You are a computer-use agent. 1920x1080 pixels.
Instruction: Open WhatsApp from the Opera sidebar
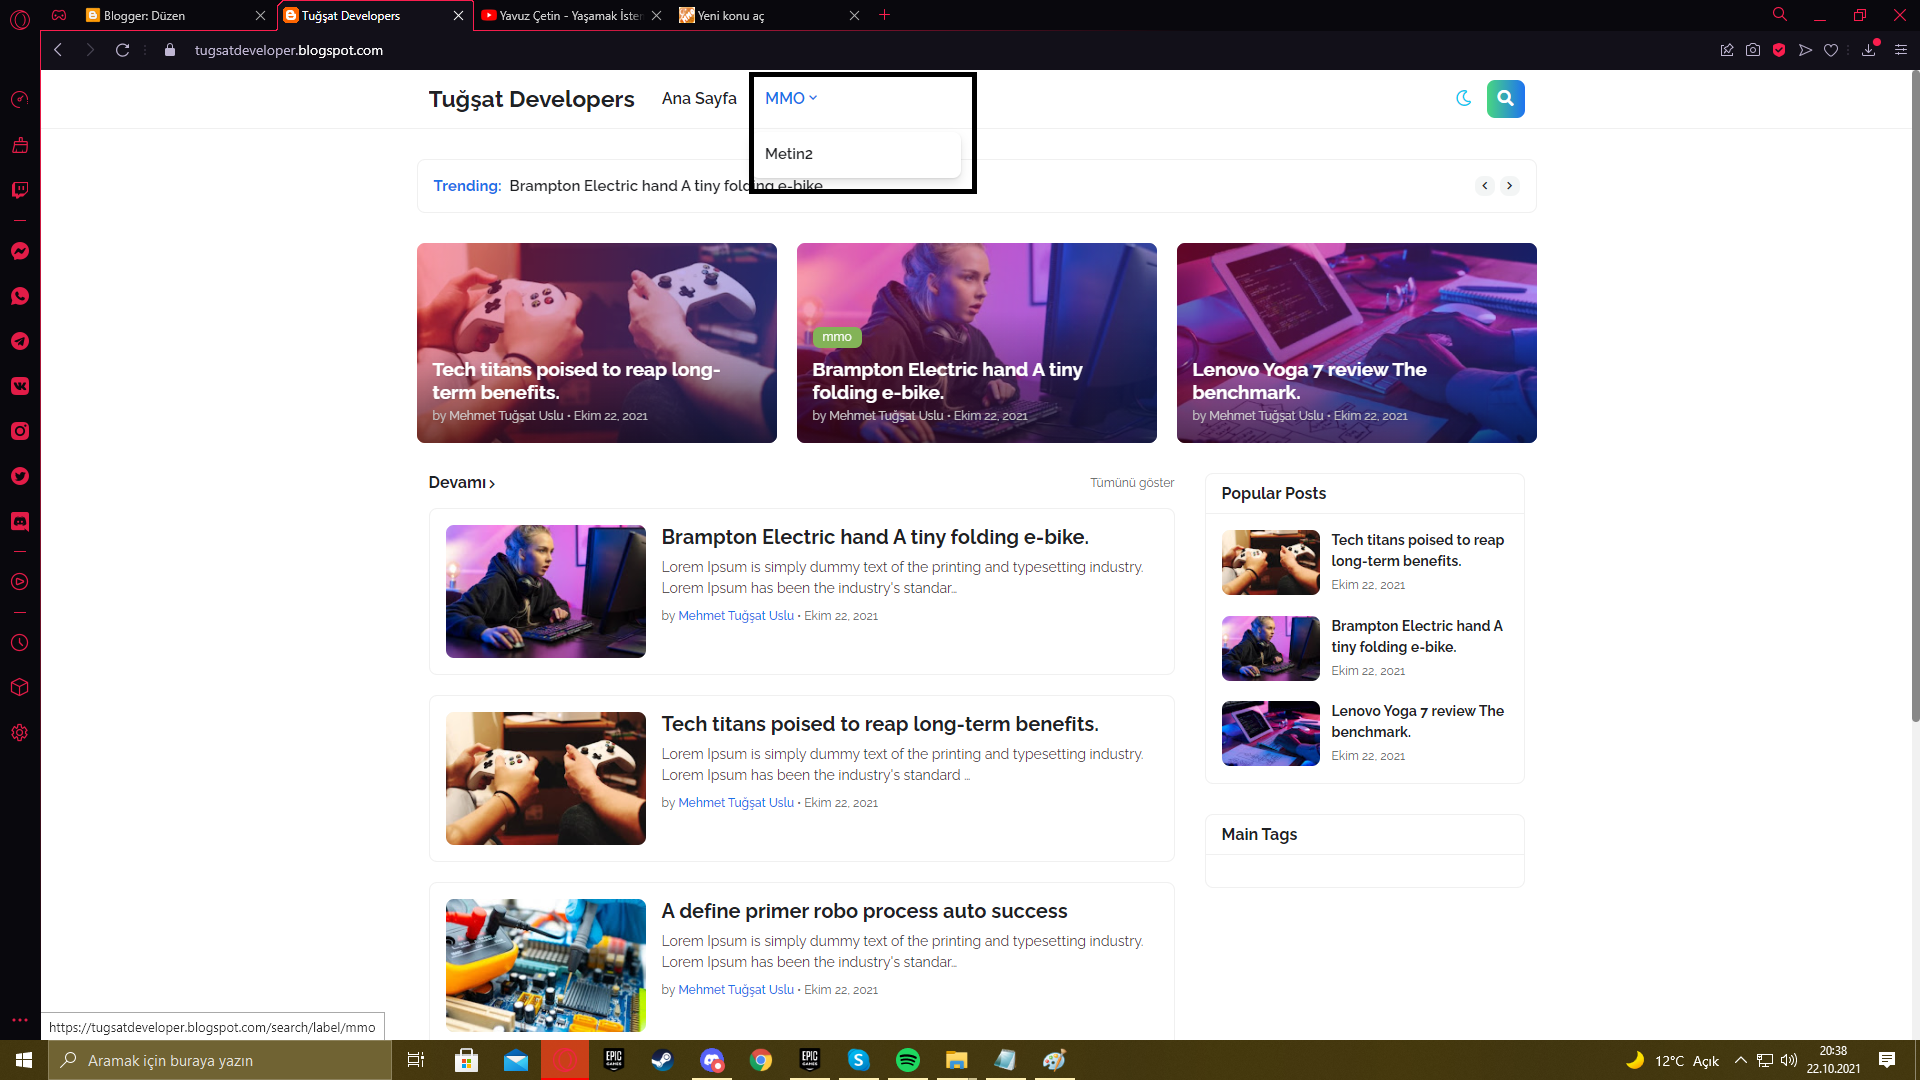click(x=20, y=296)
